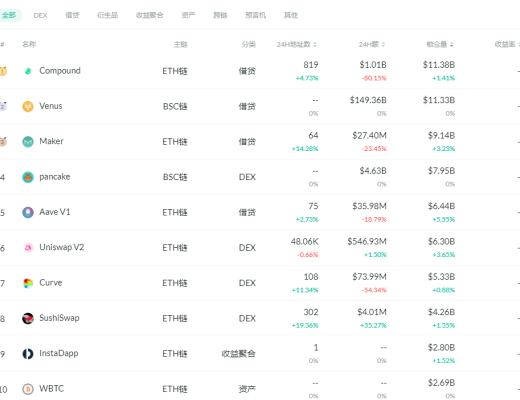This screenshot has height=400, width=520.
Task: Sort by 收益率 column header
Action: tap(507, 44)
